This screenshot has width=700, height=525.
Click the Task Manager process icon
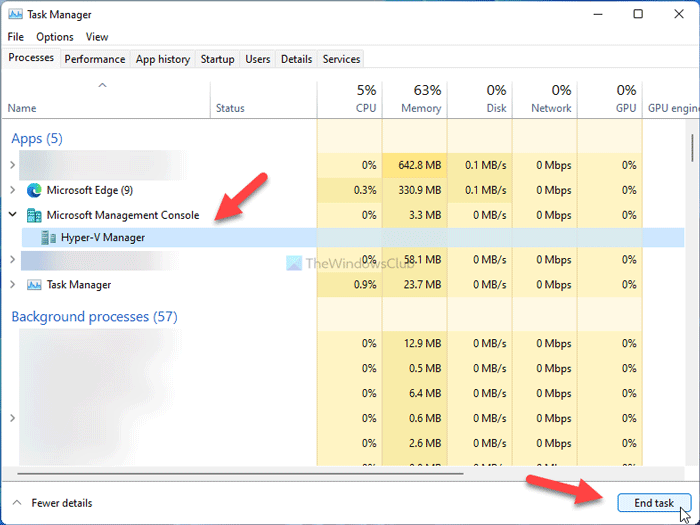[x=34, y=285]
